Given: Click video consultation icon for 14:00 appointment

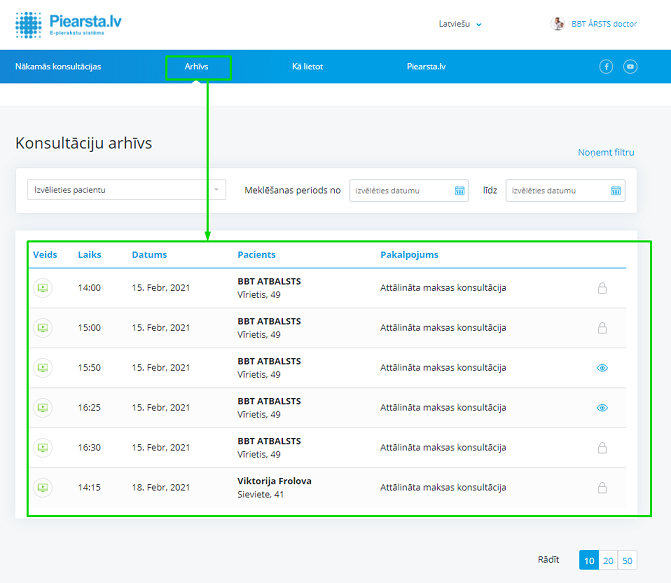Looking at the screenshot, I should (x=42, y=288).
